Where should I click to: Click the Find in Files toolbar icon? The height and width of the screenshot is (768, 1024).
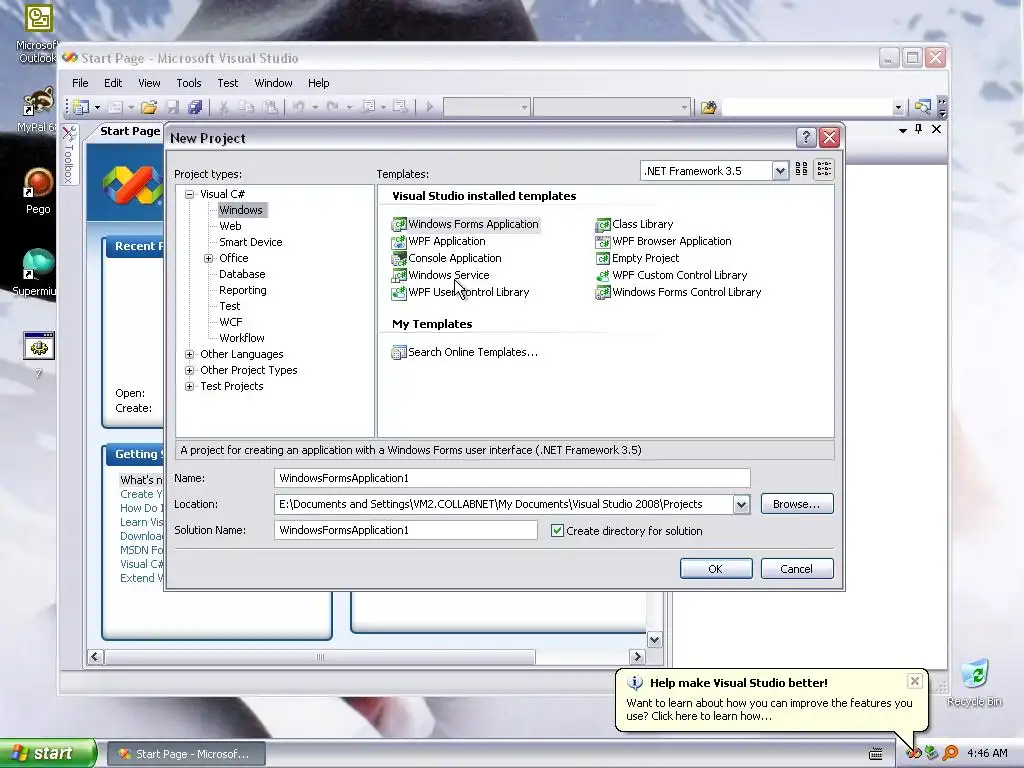pos(709,107)
